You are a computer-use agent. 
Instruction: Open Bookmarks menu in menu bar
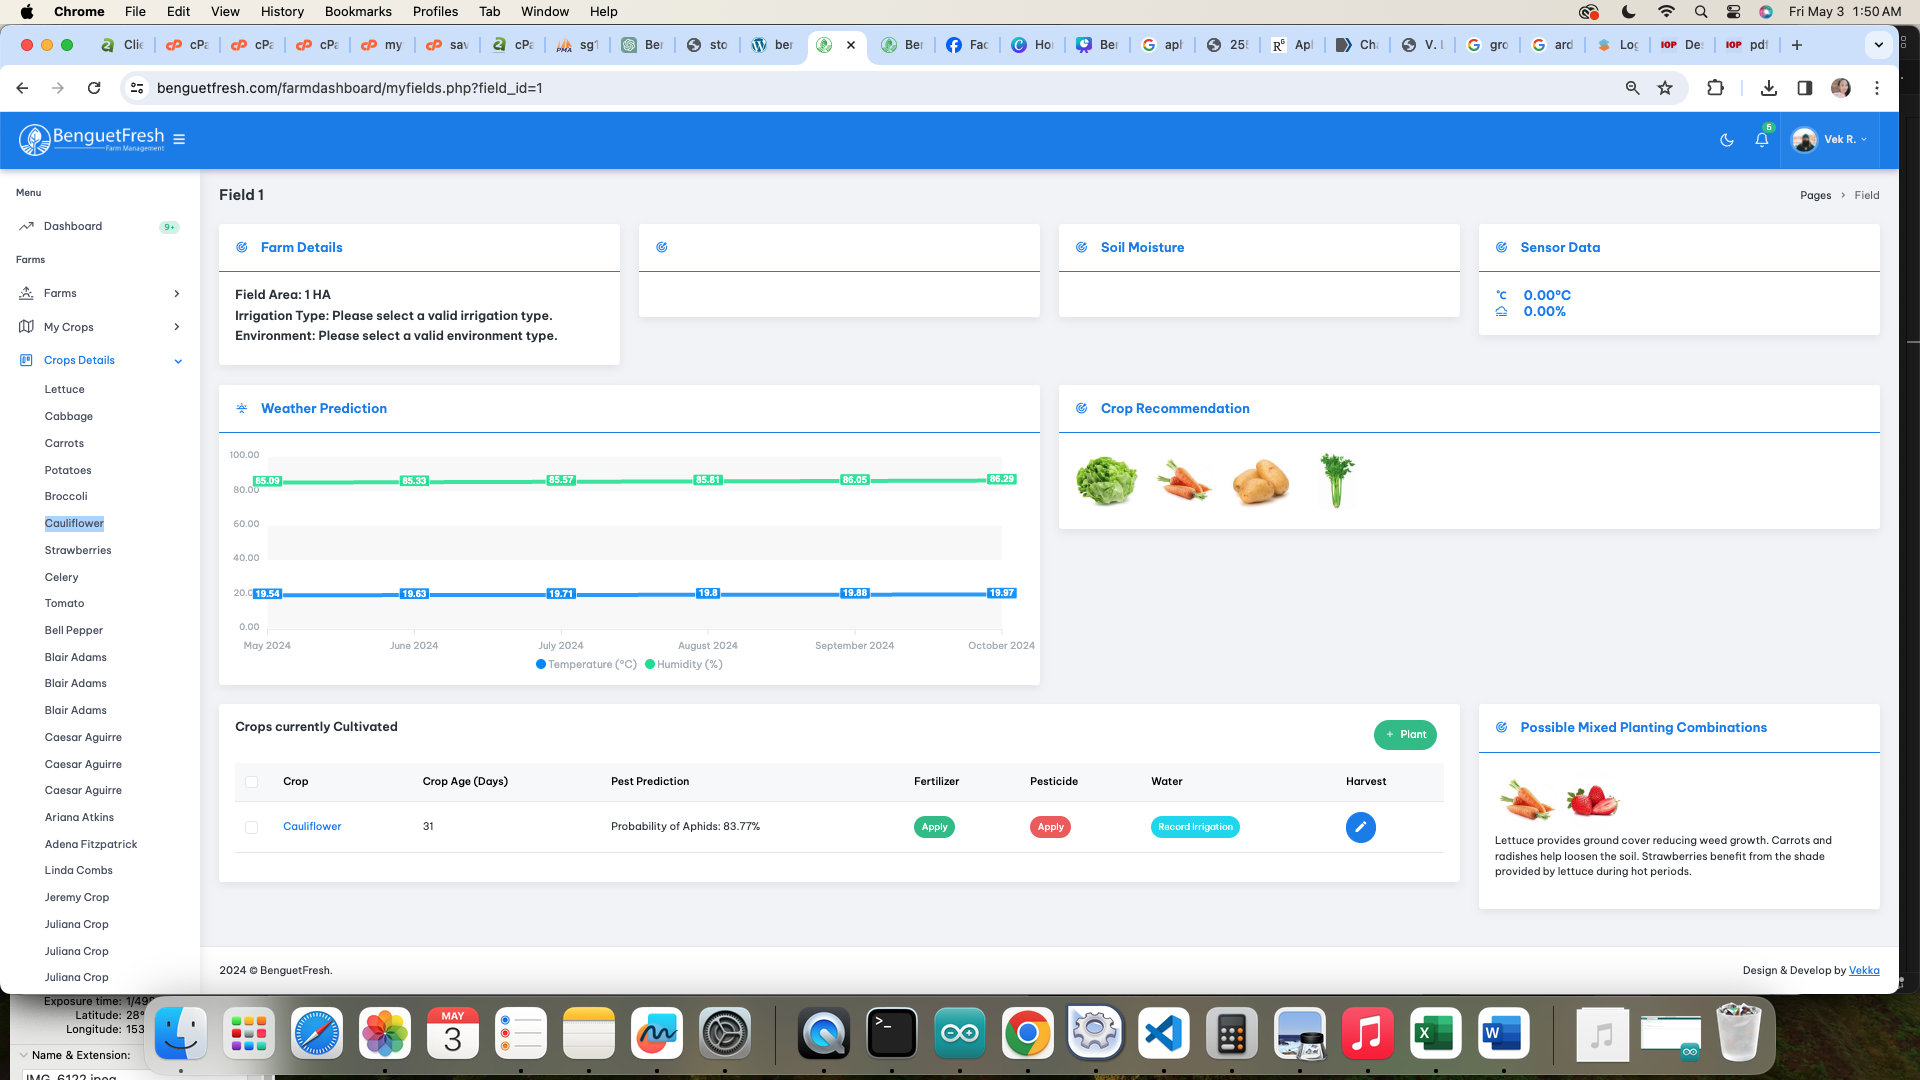(x=357, y=11)
